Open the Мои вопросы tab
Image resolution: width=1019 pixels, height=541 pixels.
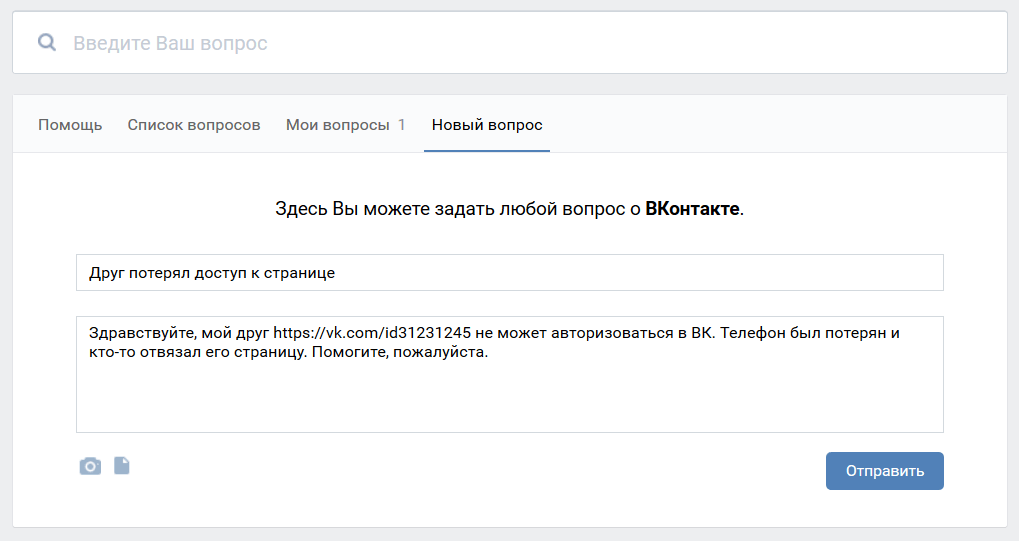click(345, 125)
